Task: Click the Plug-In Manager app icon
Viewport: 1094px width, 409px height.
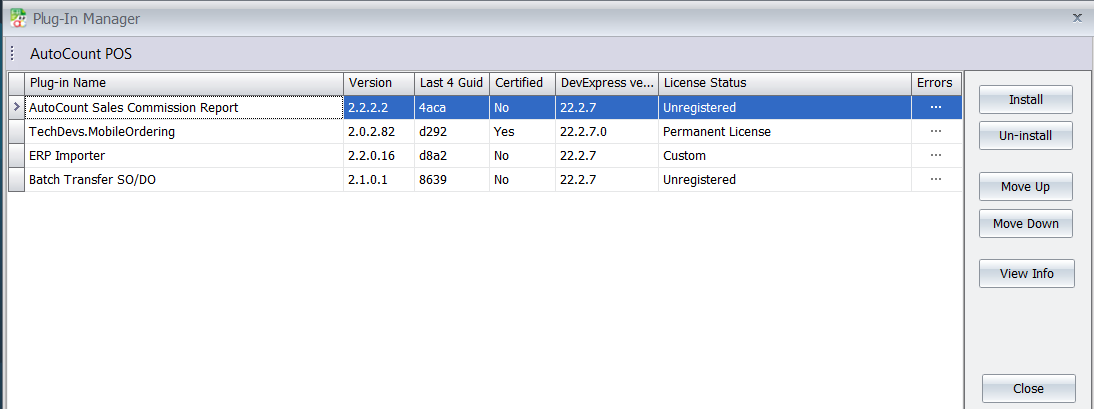Action: (18, 18)
